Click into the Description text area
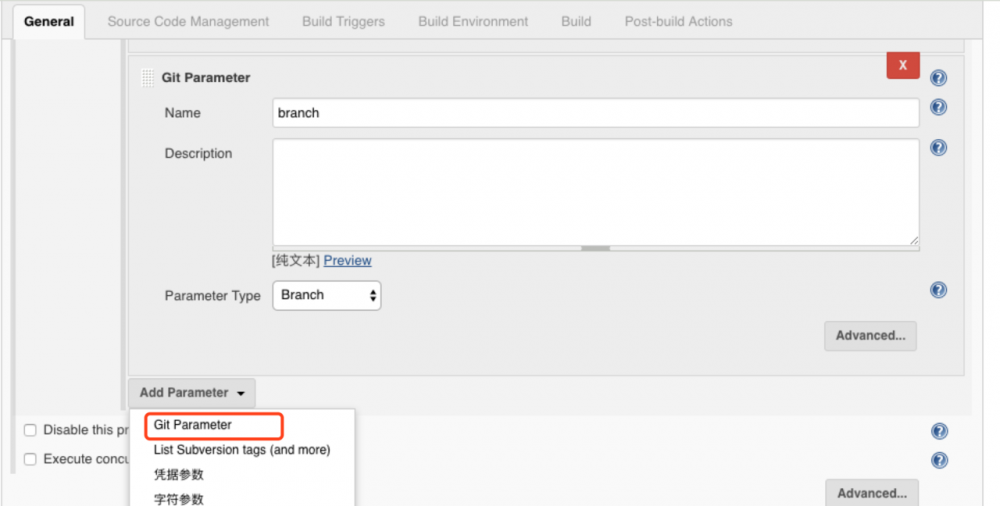This screenshot has height=506, width=1000. coord(596,192)
